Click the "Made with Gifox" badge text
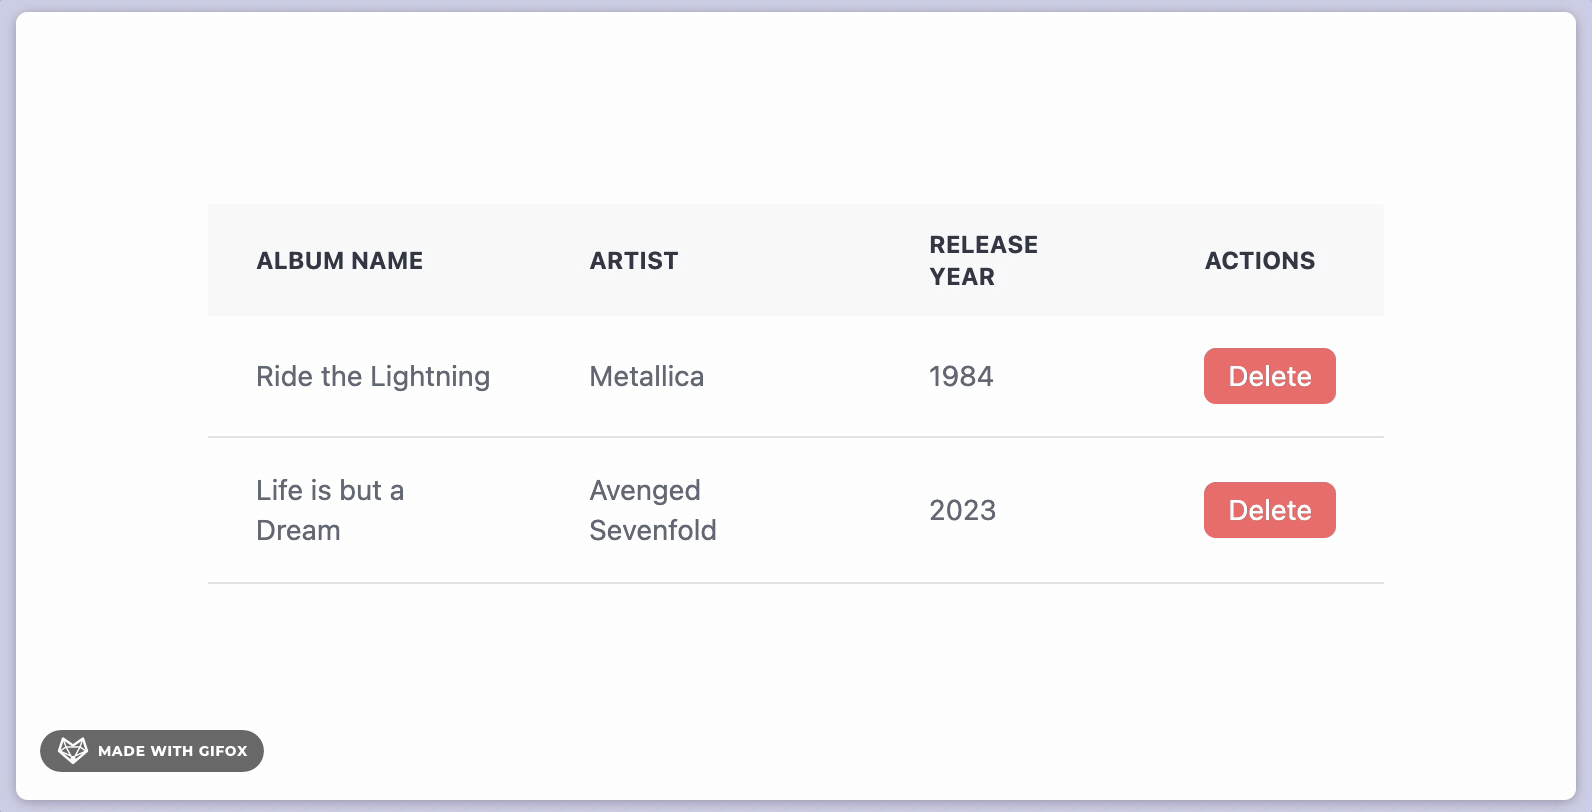 click(x=172, y=751)
